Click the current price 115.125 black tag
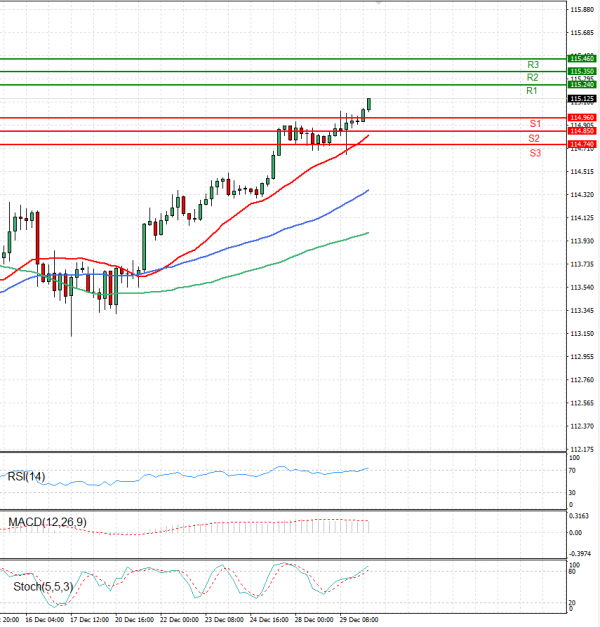 (x=582, y=99)
